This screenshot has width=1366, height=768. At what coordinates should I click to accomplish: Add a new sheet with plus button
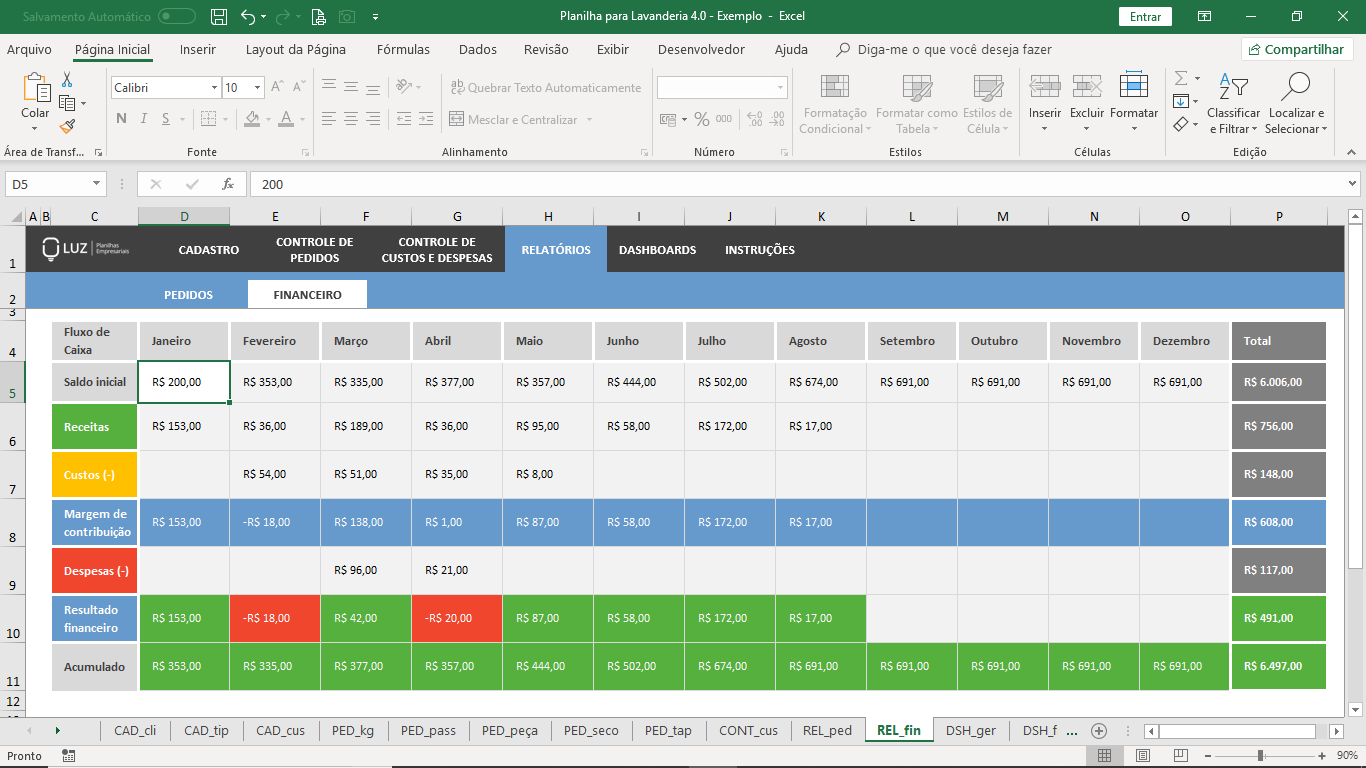(x=1099, y=730)
